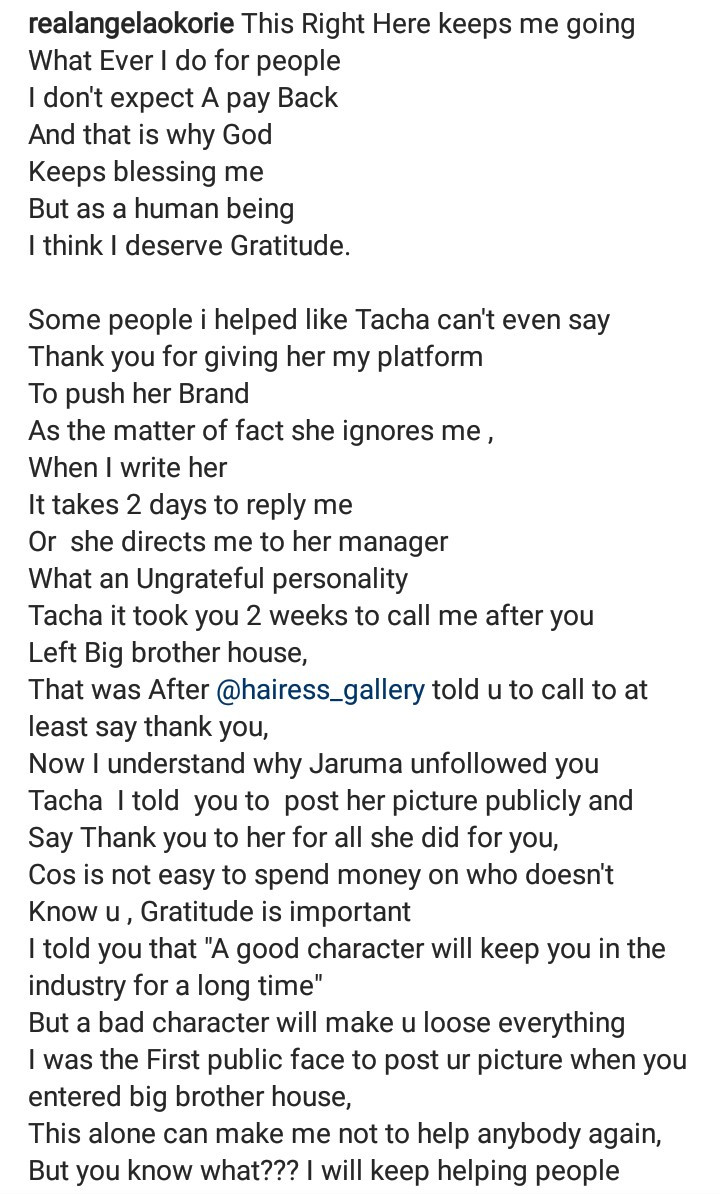Select the text "I don't expect A pay Back"

tap(183, 98)
